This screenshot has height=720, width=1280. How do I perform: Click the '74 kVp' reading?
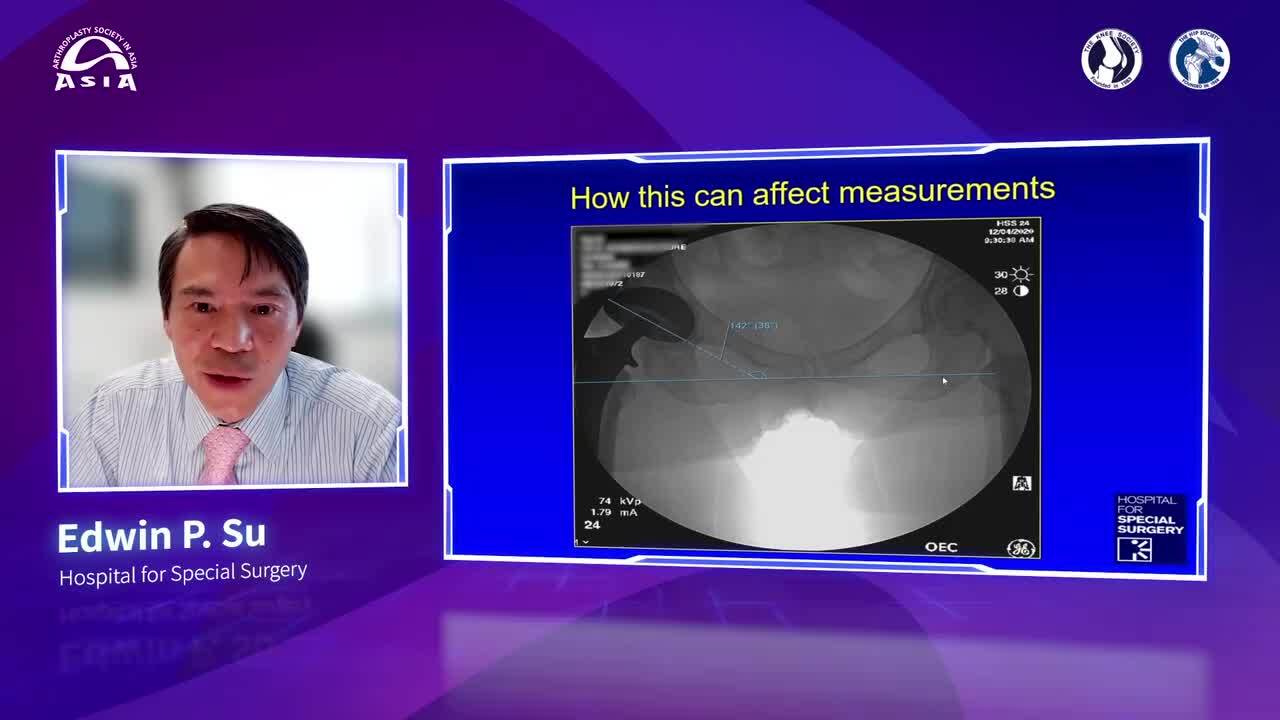[619, 500]
